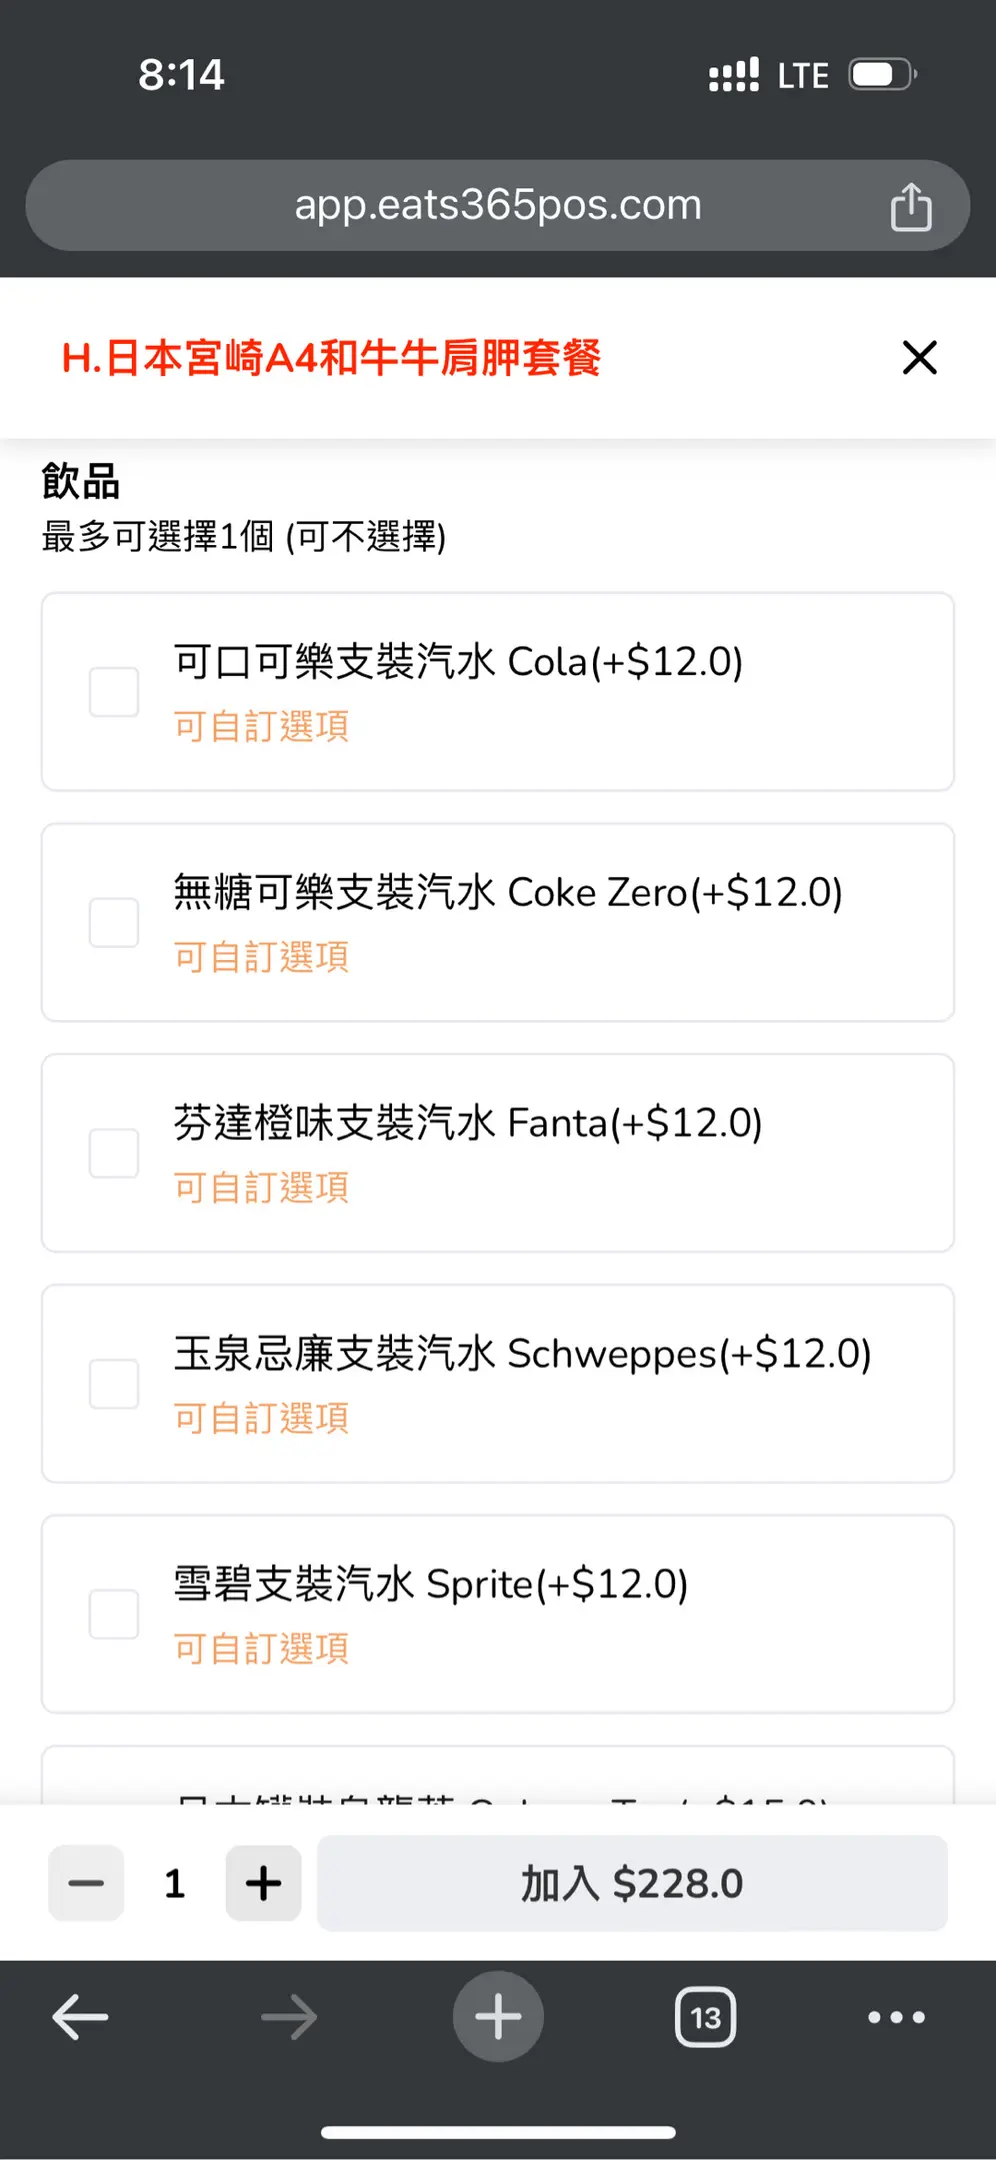Tap the browser back arrow
The width and height of the screenshot is (996, 2160).
coord(80,2017)
